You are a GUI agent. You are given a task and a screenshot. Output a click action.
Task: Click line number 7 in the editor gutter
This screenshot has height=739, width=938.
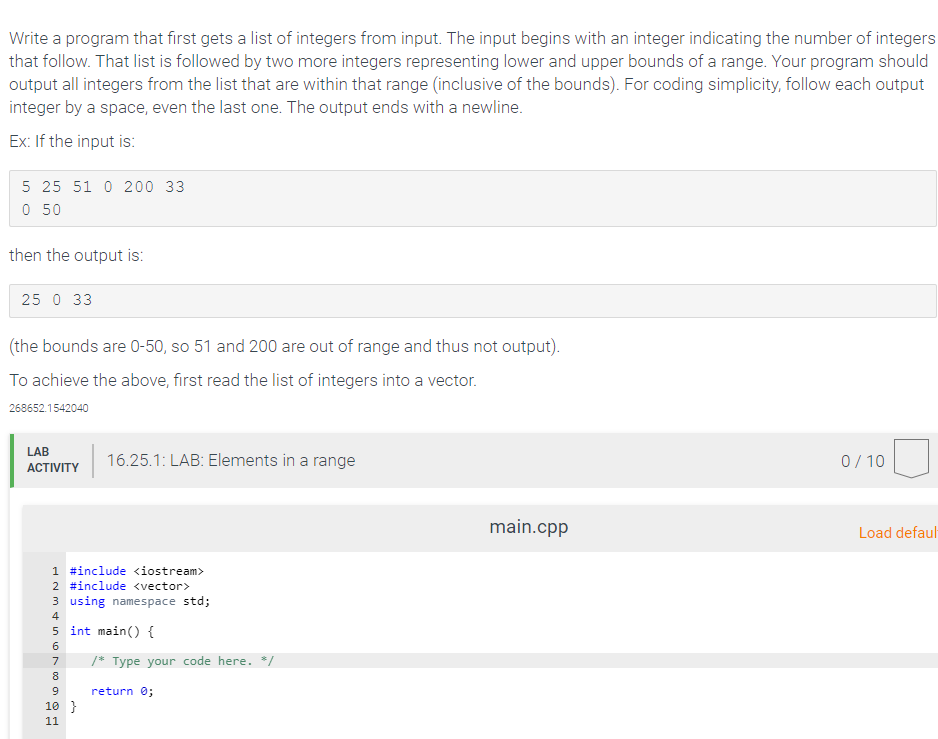point(55,660)
